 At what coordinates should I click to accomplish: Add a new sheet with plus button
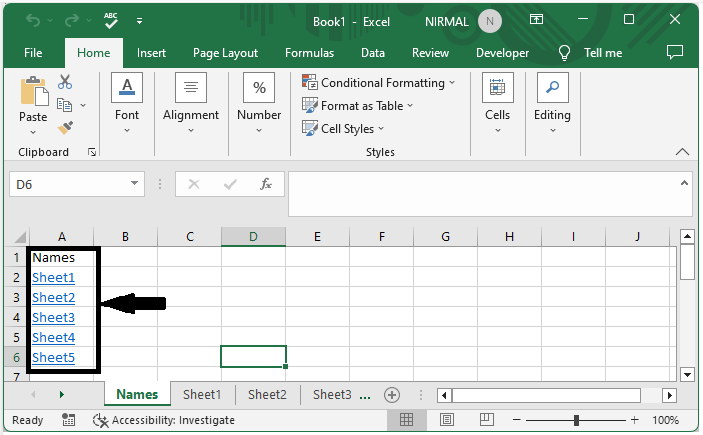(392, 395)
